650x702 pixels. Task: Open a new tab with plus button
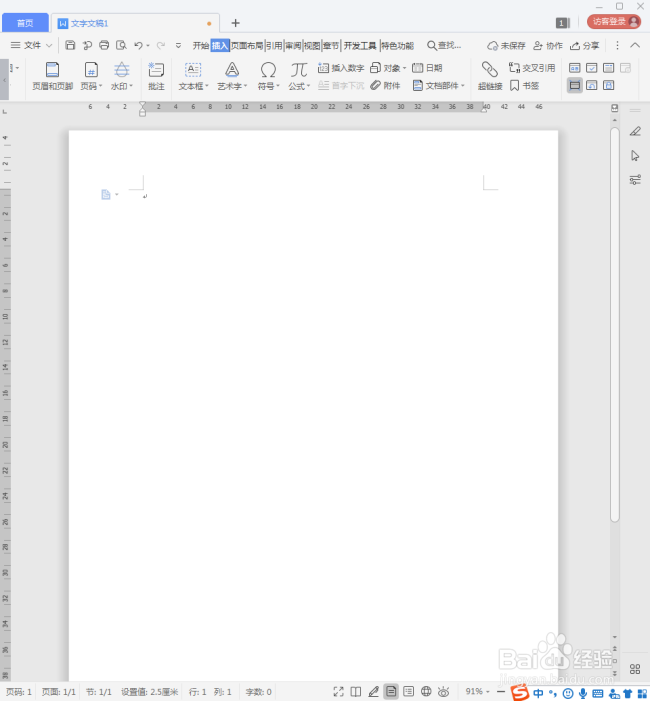click(x=235, y=23)
